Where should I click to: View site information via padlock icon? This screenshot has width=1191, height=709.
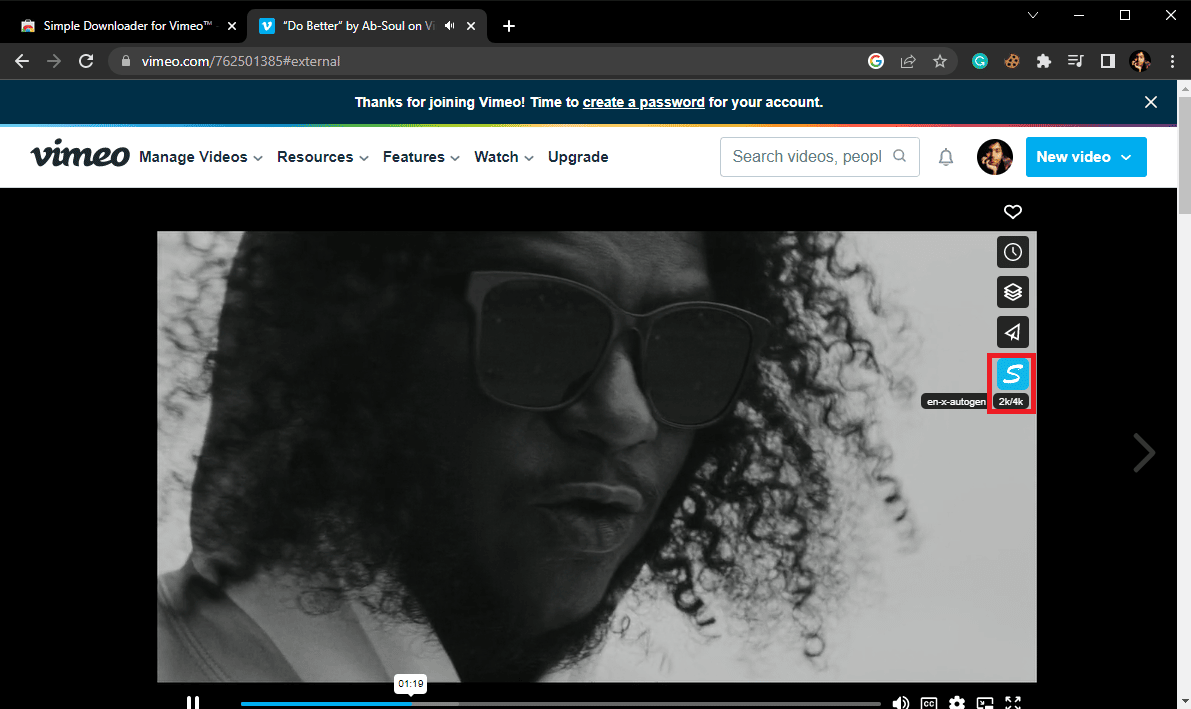[126, 62]
